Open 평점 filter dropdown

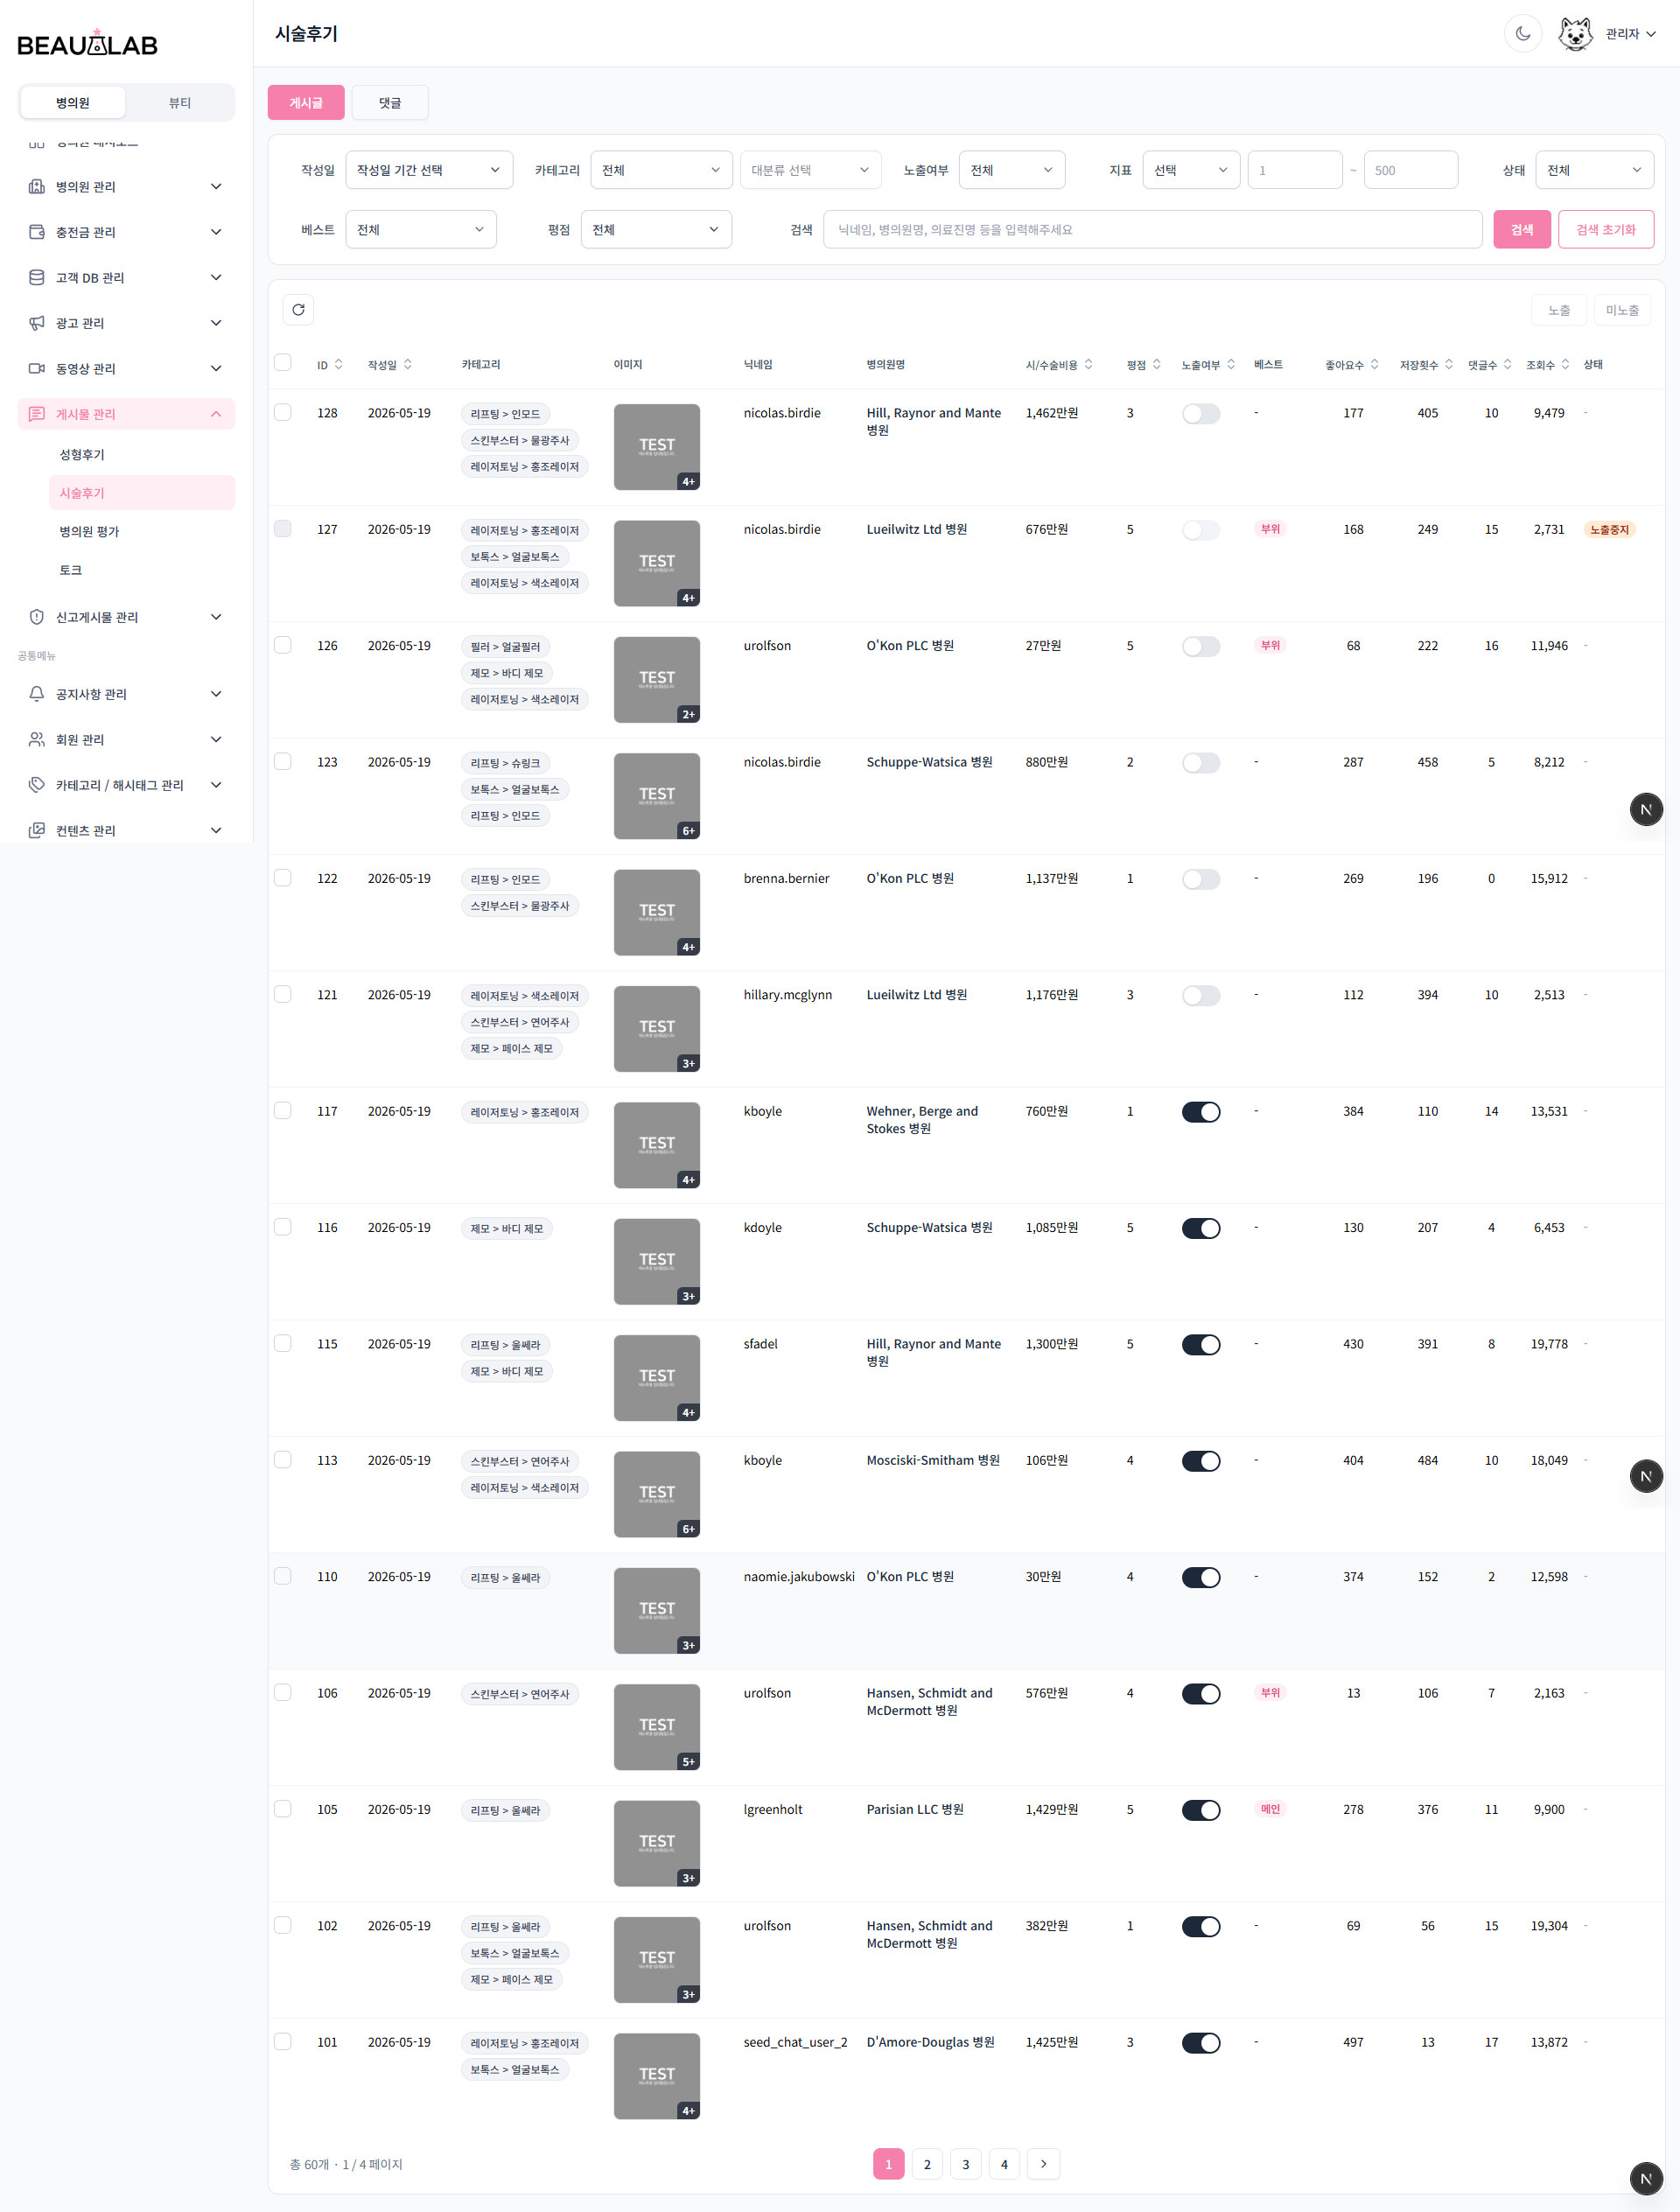click(656, 229)
